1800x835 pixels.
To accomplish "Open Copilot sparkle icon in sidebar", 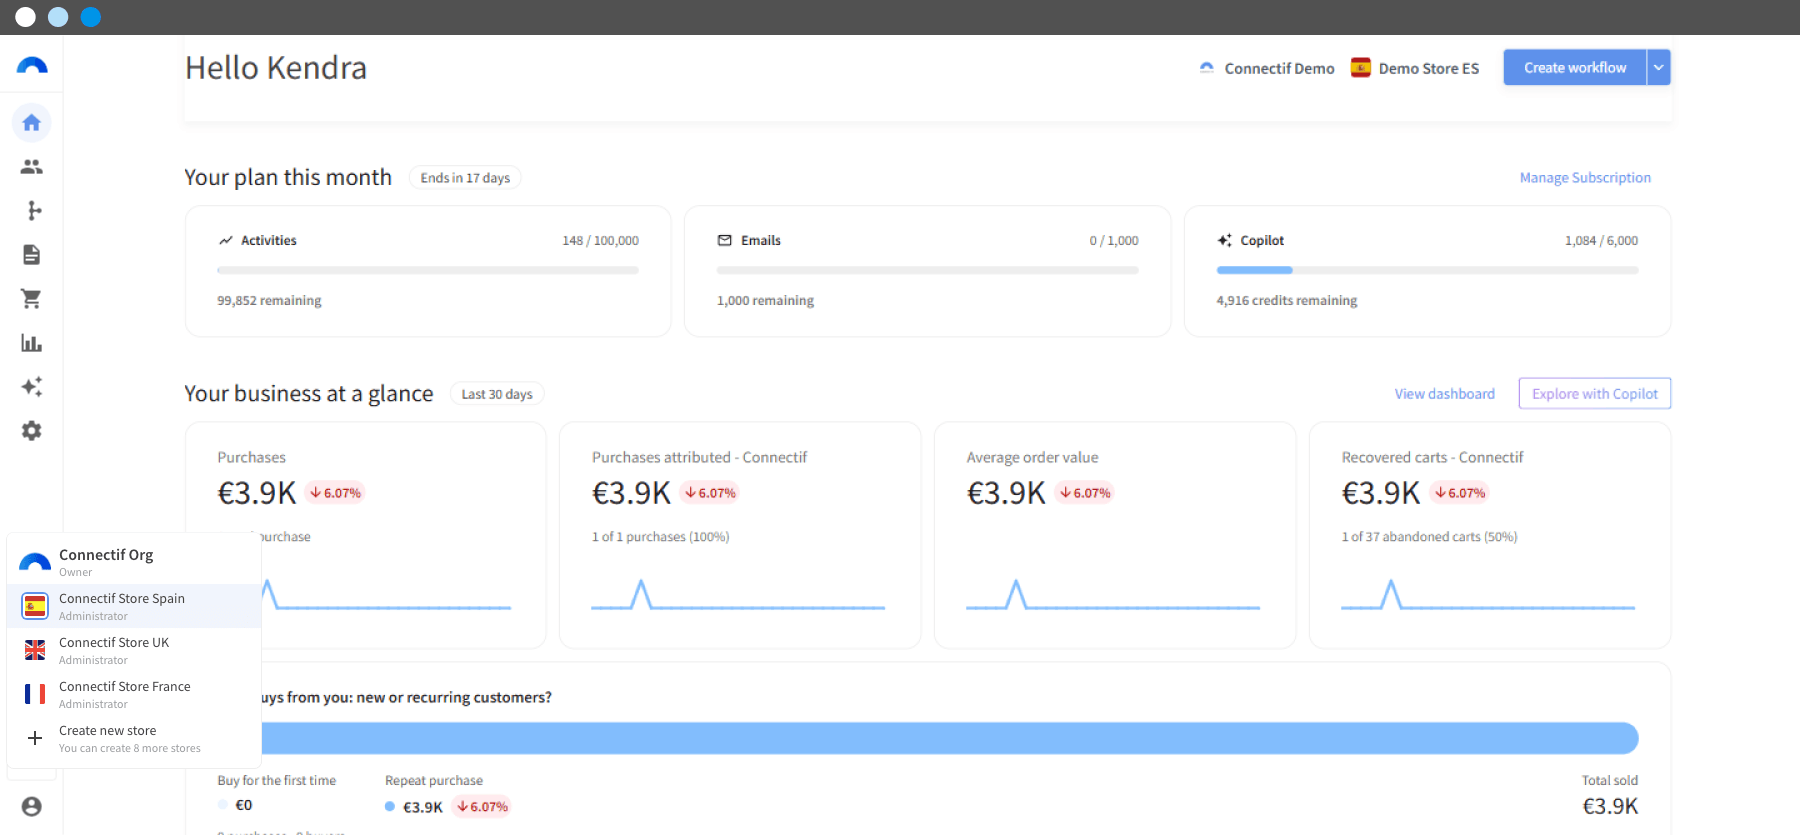I will (x=32, y=387).
